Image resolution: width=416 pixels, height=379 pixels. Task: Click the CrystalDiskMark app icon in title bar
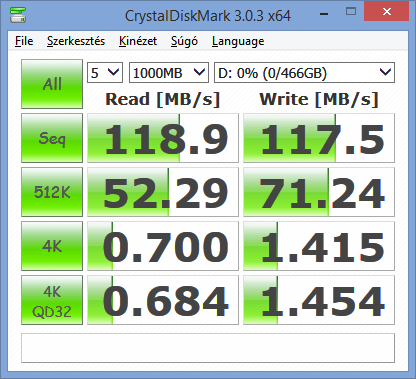[x=18, y=15]
